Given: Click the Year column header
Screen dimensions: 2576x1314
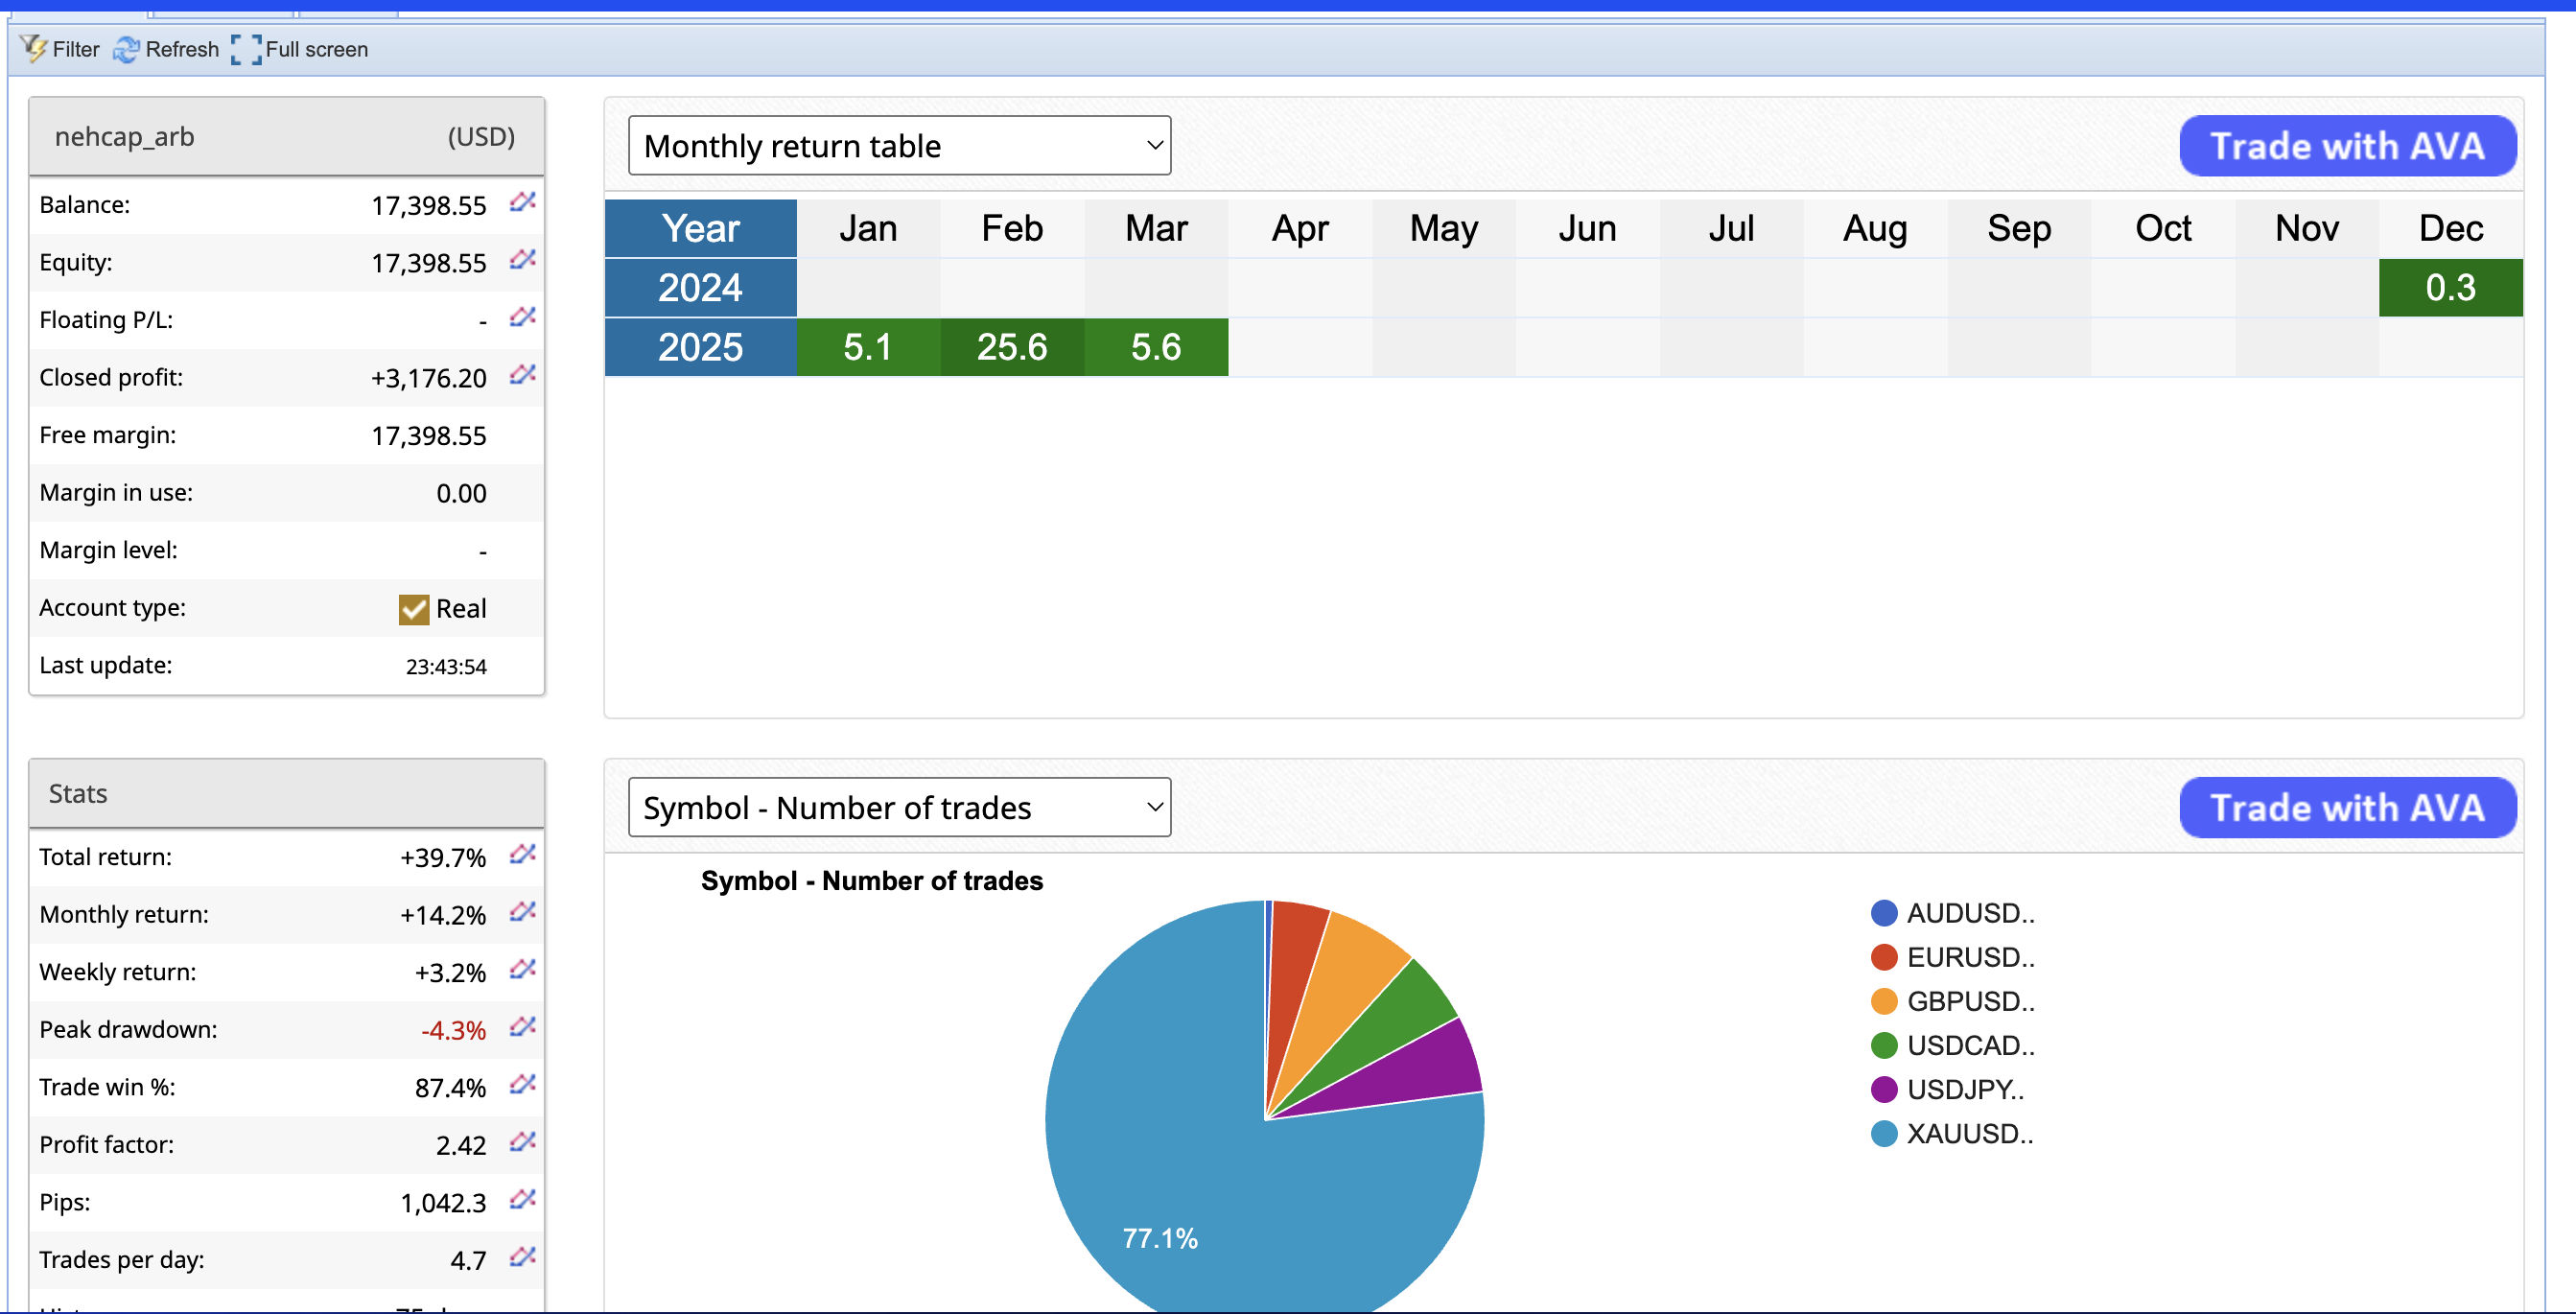Looking at the screenshot, I should pyautogui.click(x=700, y=228).
